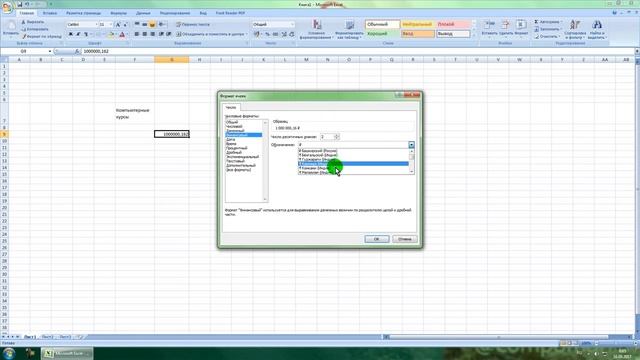
Task: Open the font size dropdown
Action: pyautogui.click(x=111, y=24)
